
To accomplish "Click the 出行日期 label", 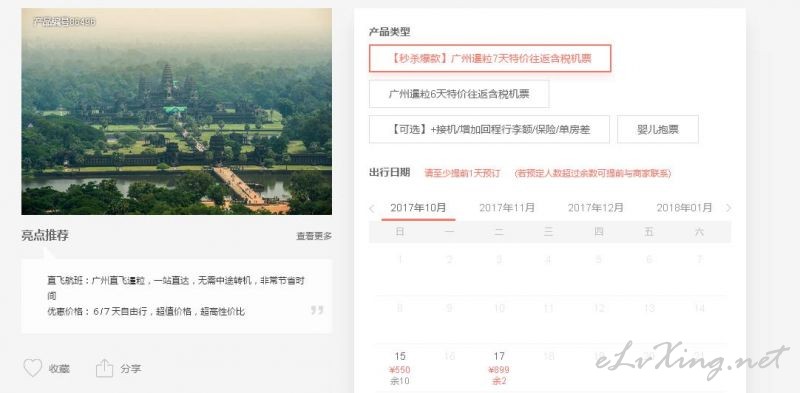I will [x=390, y=173].
